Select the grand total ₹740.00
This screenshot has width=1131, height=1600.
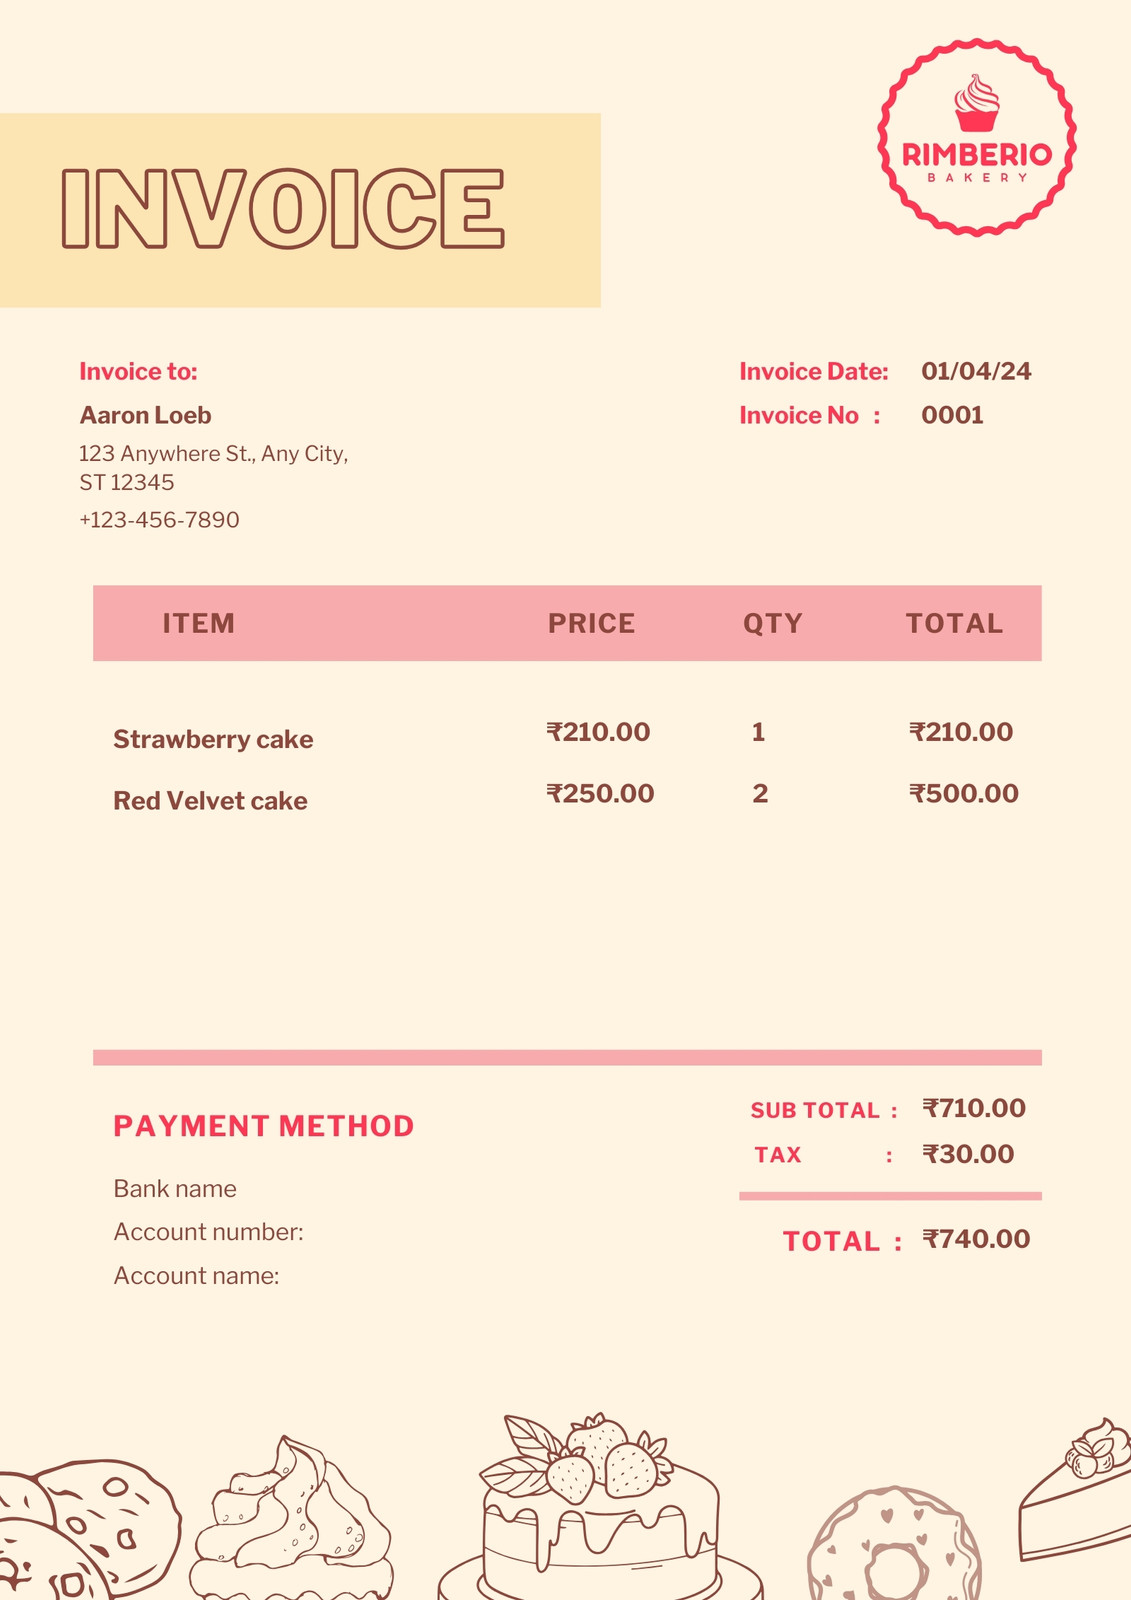(x=976, y=1239)
